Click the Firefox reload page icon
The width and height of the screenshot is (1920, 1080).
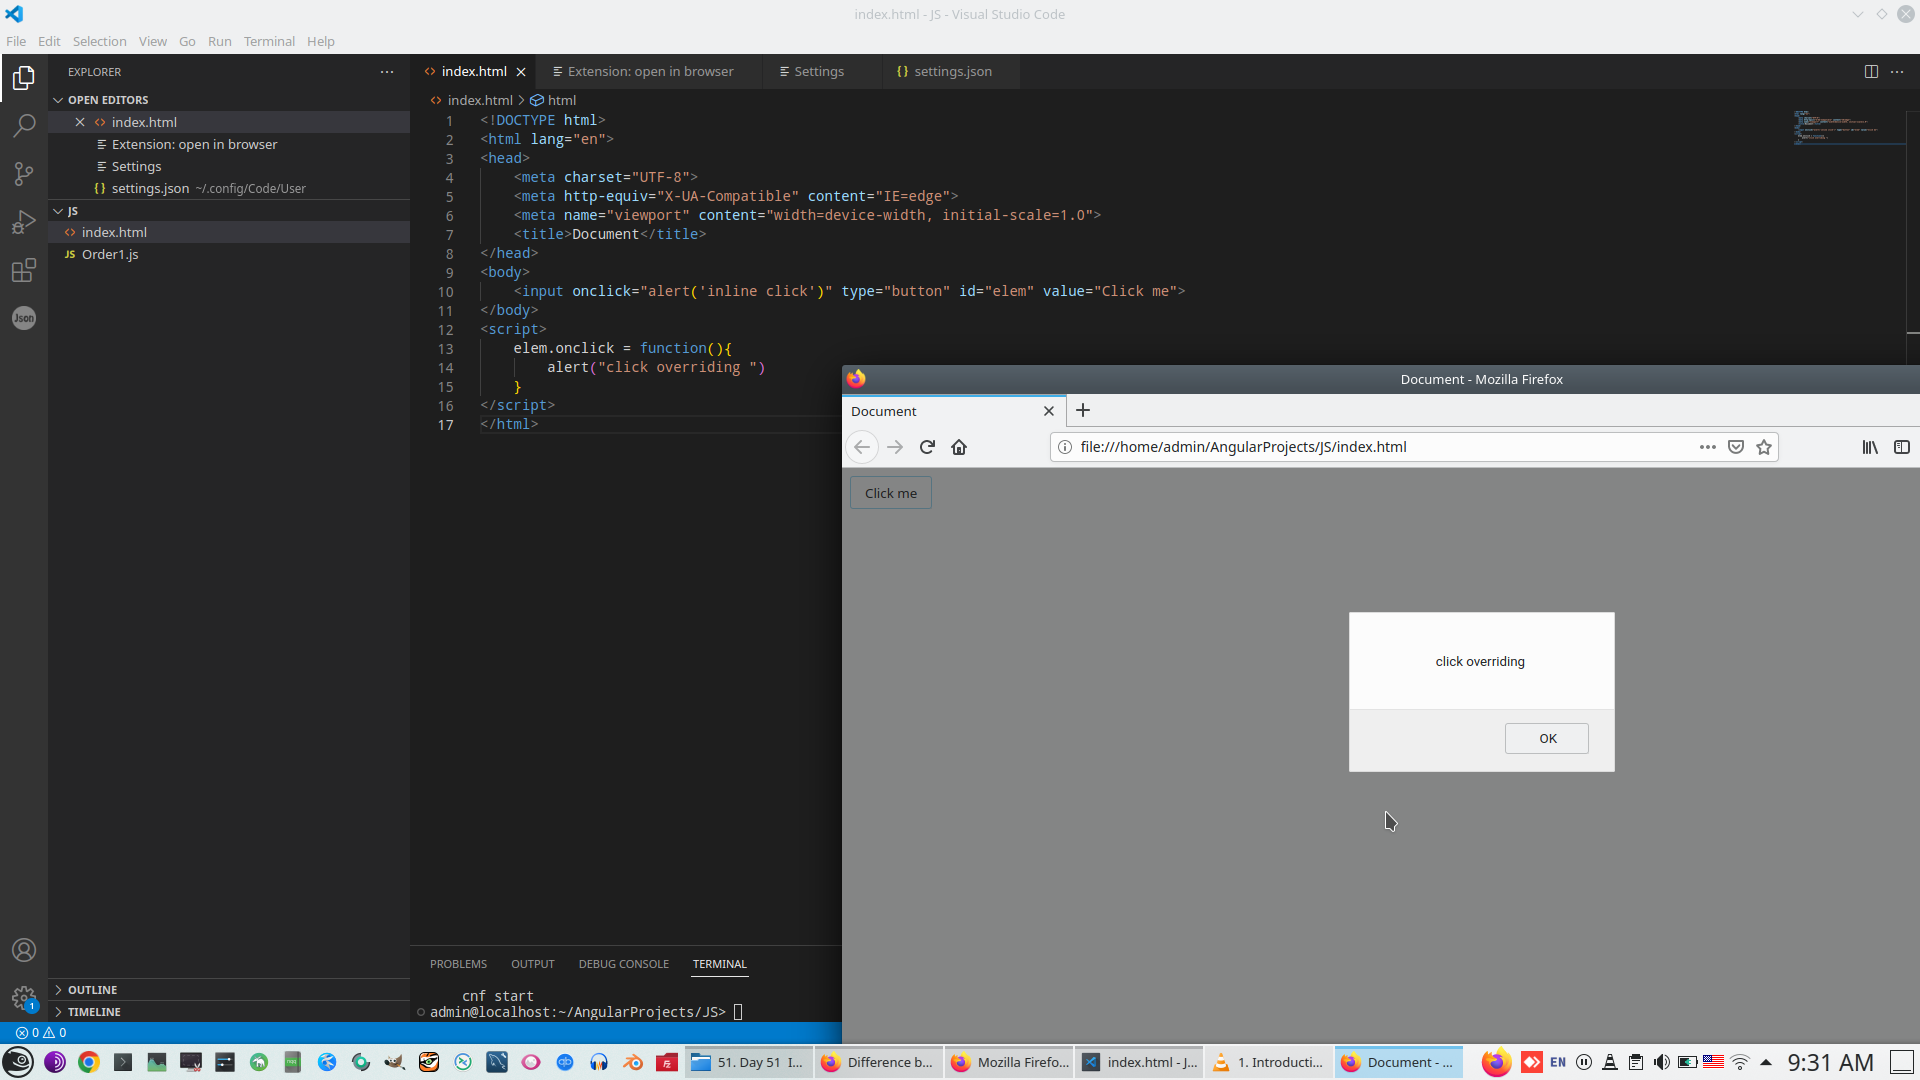pyautogui.click(x=927, y=447)
